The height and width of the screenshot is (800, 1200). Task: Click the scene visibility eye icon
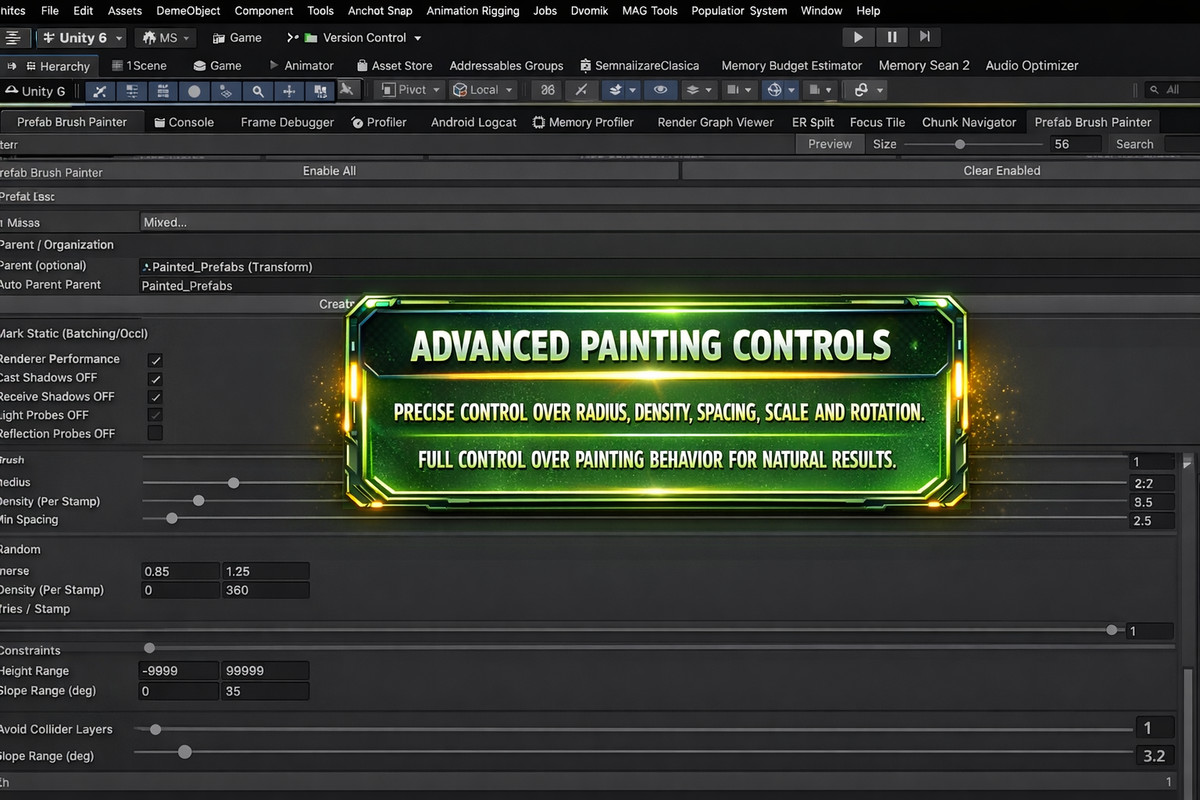660,90
